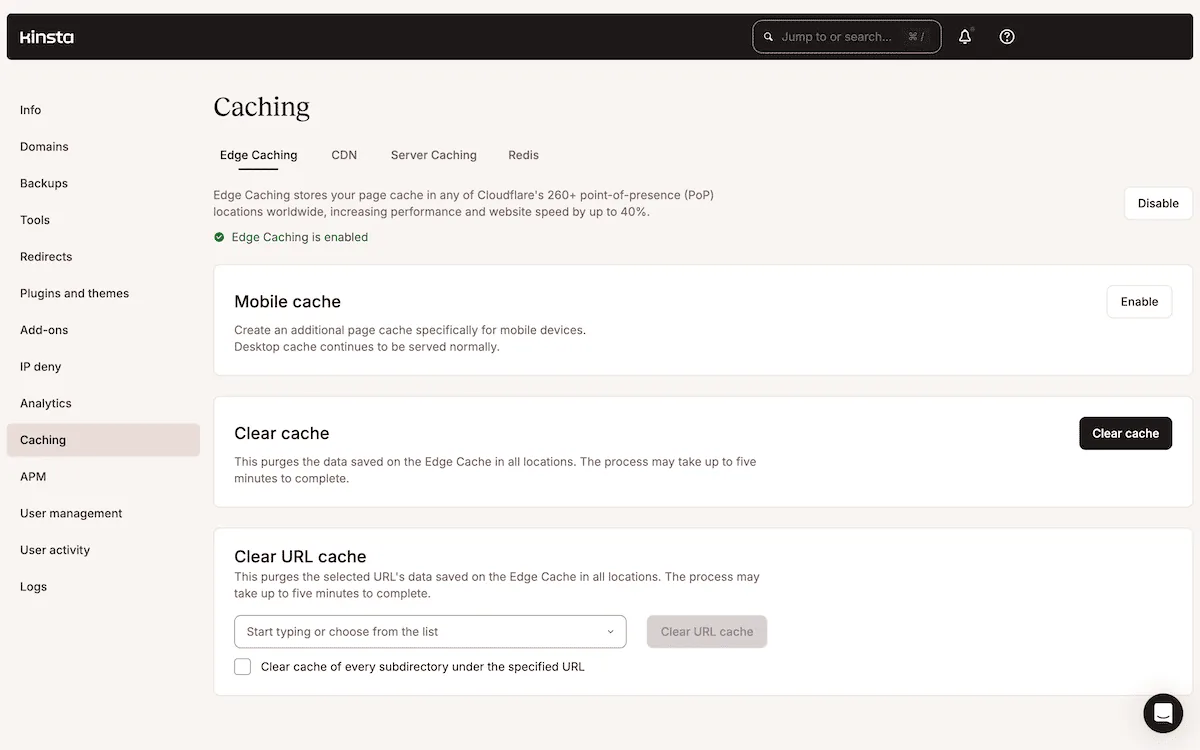Open the Redis tab
Viewport: 1200px width, 750px height.
523,155
